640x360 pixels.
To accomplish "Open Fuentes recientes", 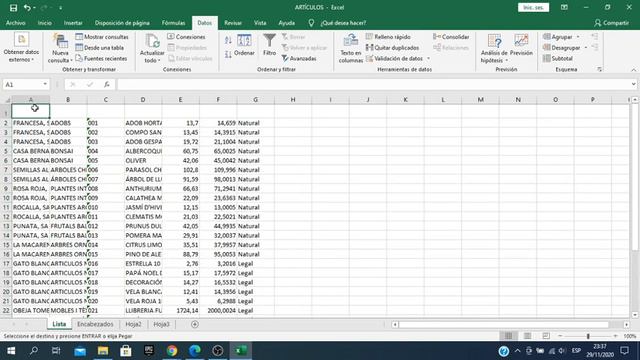I will [x=101, y=58].
